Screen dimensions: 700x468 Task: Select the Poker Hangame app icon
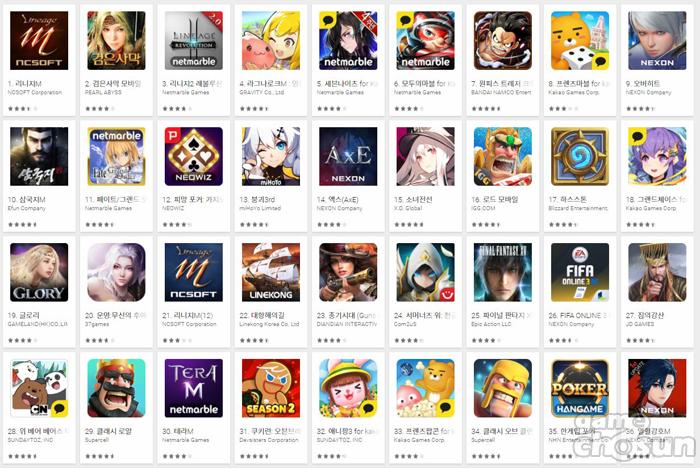(580, 388)
